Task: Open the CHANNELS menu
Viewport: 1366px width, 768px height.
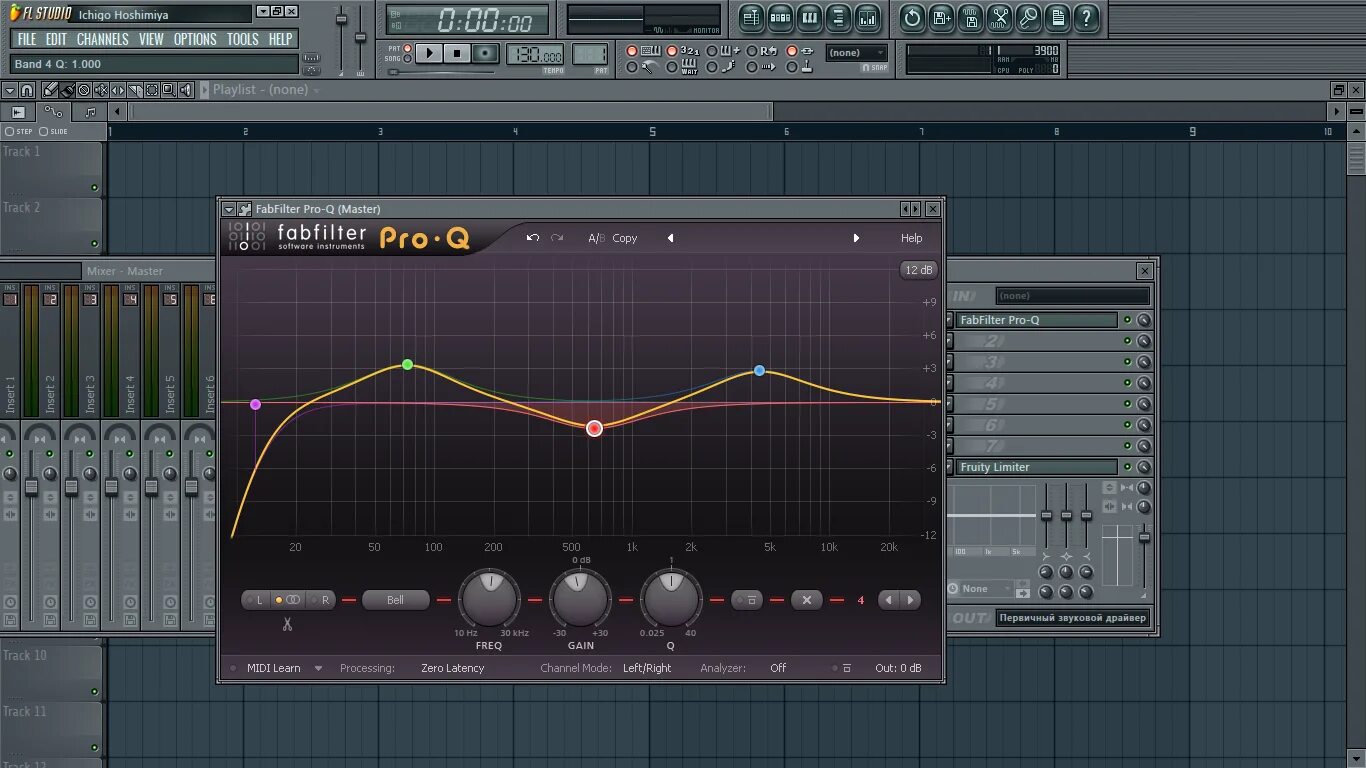Action: pos(102,39)
